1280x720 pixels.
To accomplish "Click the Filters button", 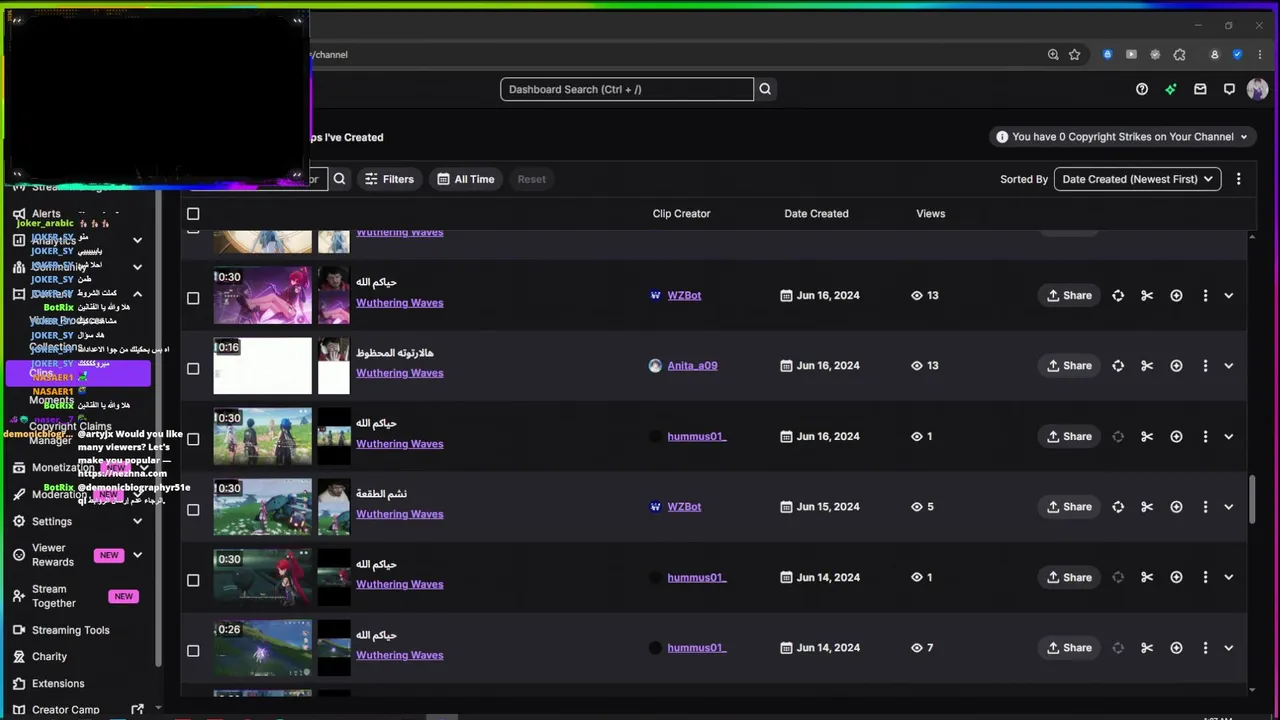I will coord(388,179).
